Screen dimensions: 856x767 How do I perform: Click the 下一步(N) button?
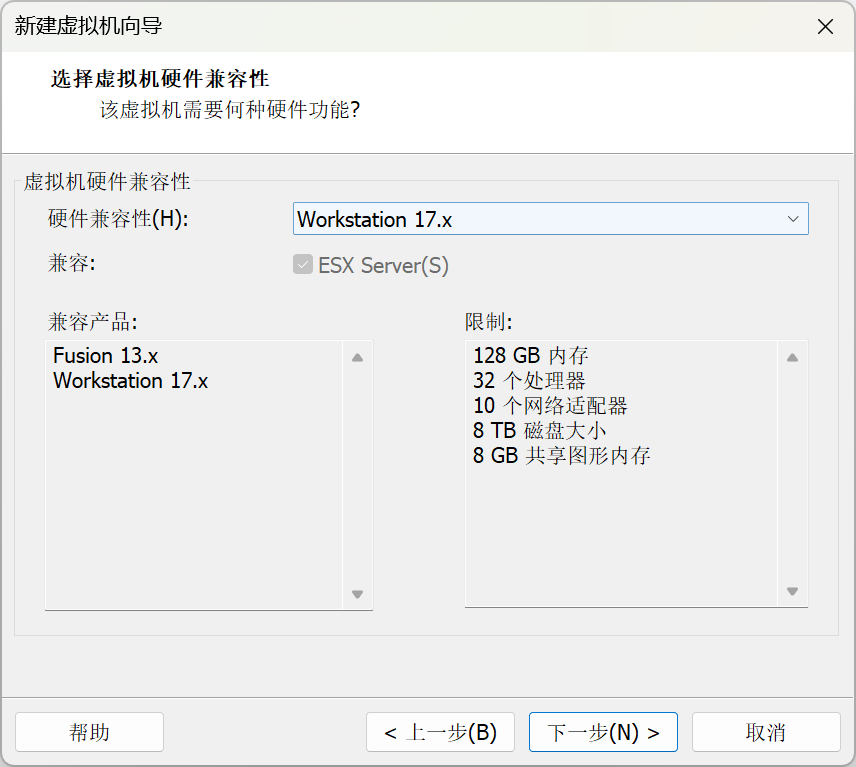602,732
